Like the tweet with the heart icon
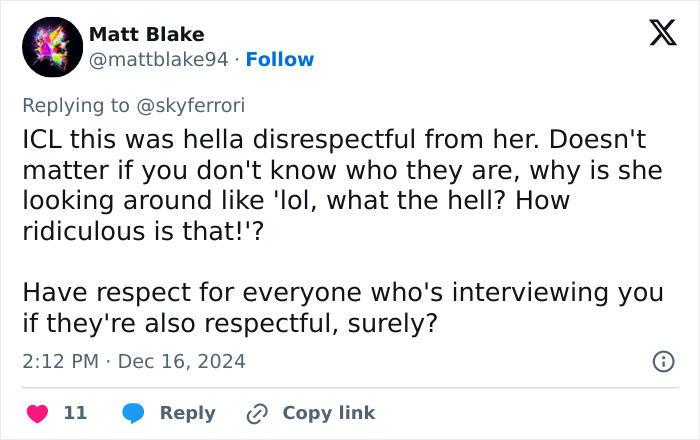Screen dimensions: 700x440 point(36,413)
